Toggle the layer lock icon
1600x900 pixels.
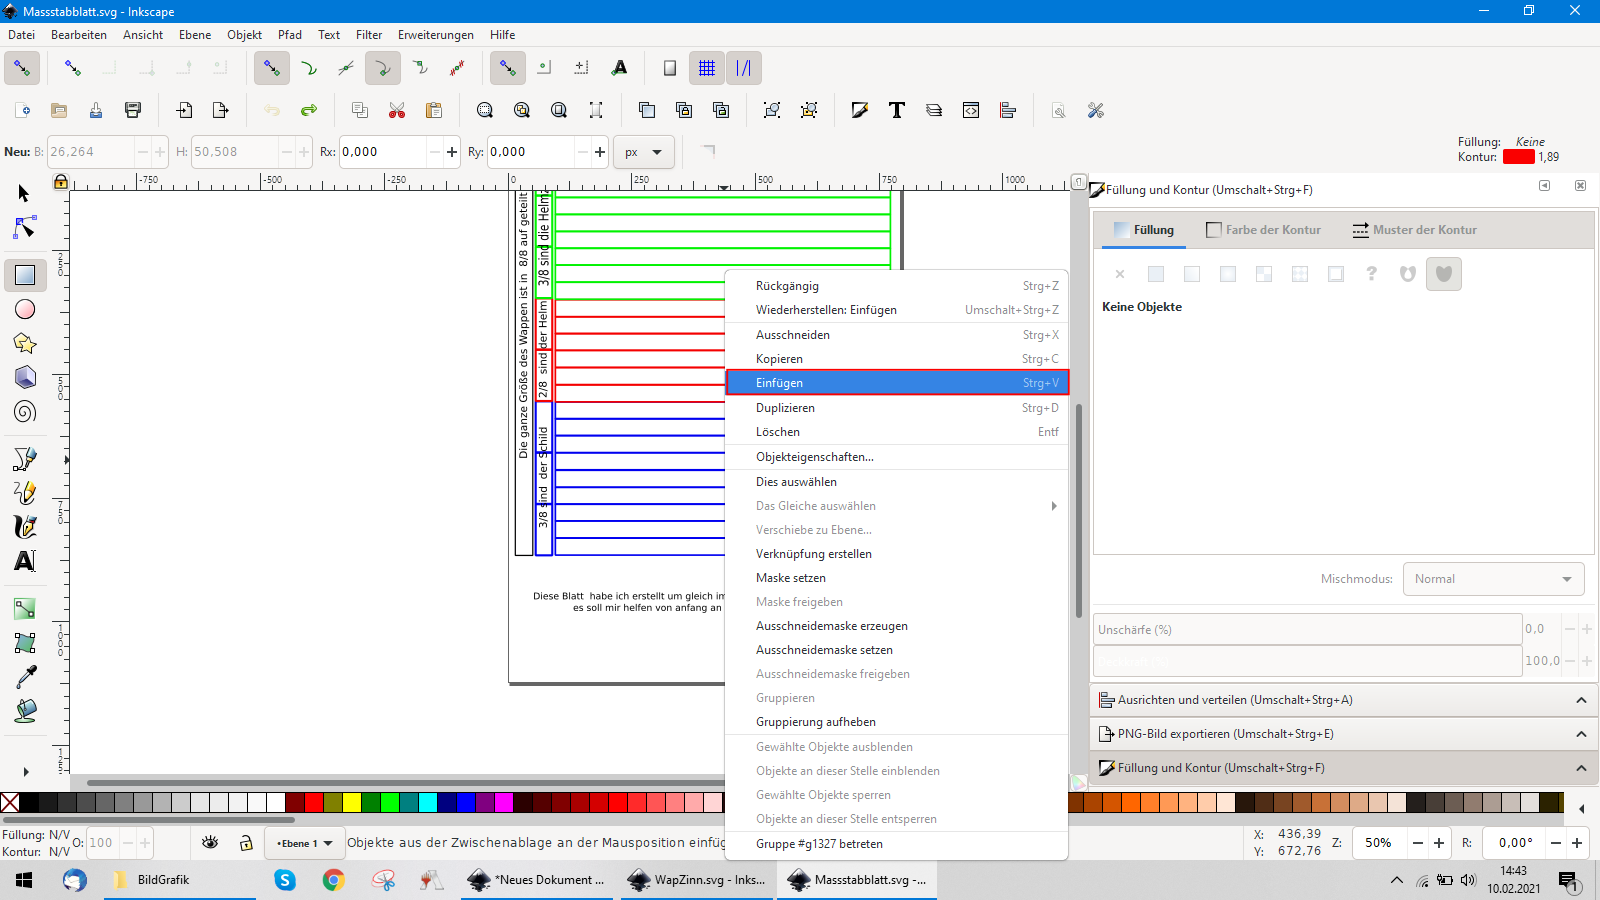(246, 843)
